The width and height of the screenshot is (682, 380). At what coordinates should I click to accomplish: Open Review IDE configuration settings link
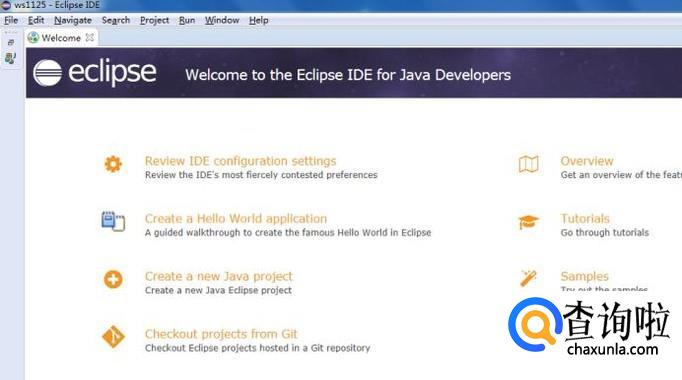pyautogui.click(x=241, y=161)
